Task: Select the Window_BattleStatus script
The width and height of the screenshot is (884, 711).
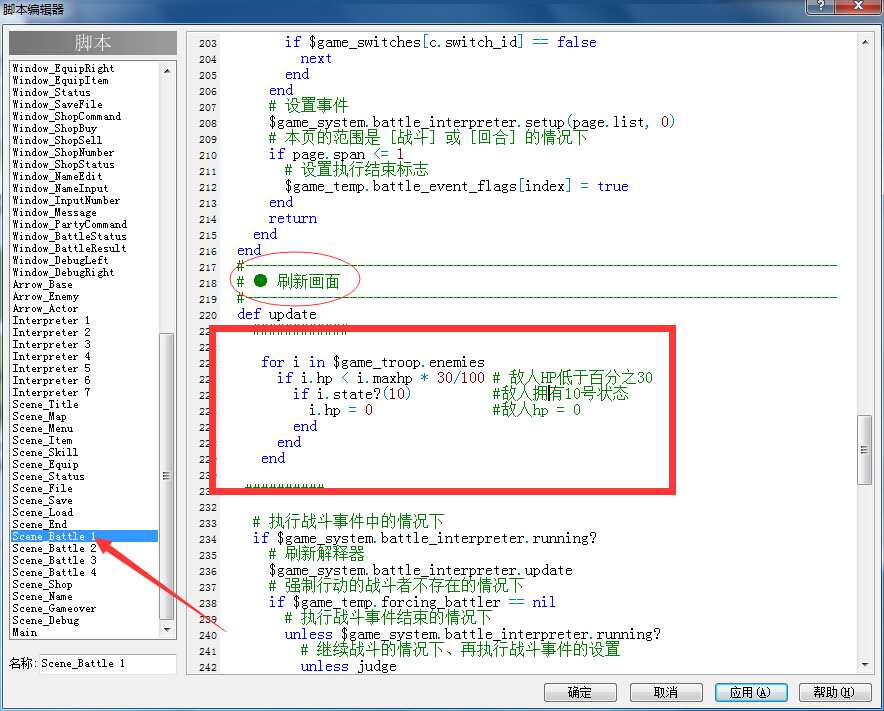Action: pos(85,236)
